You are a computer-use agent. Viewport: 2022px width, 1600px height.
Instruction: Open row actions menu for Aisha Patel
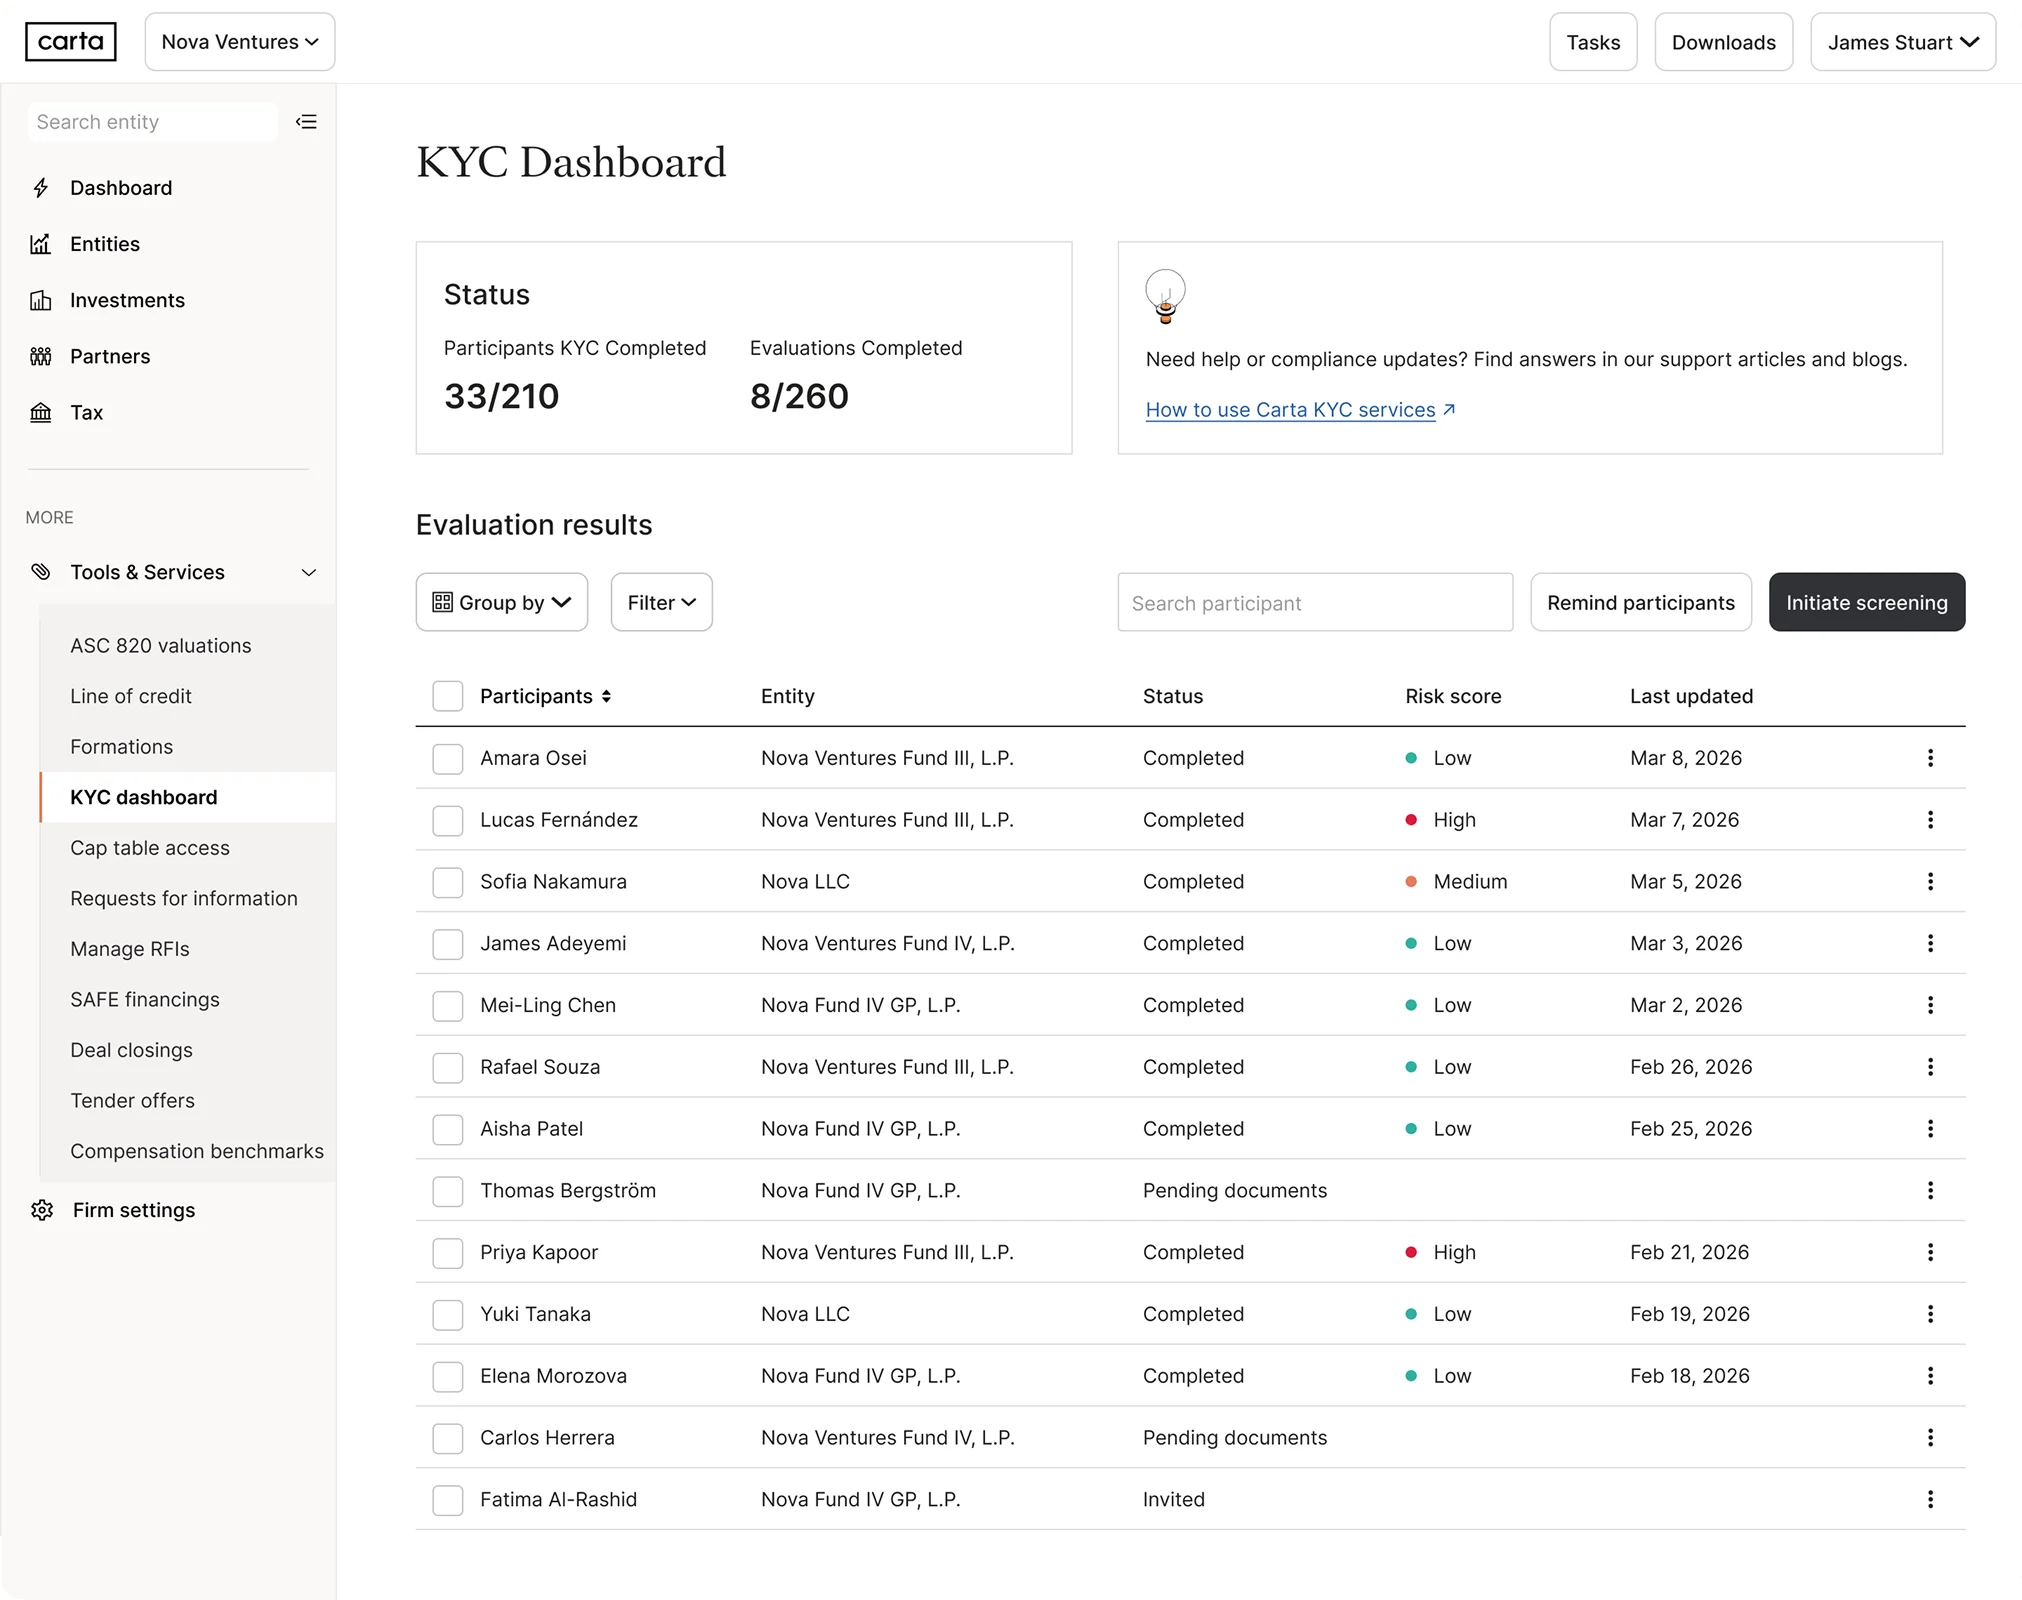point(1930,1129)
